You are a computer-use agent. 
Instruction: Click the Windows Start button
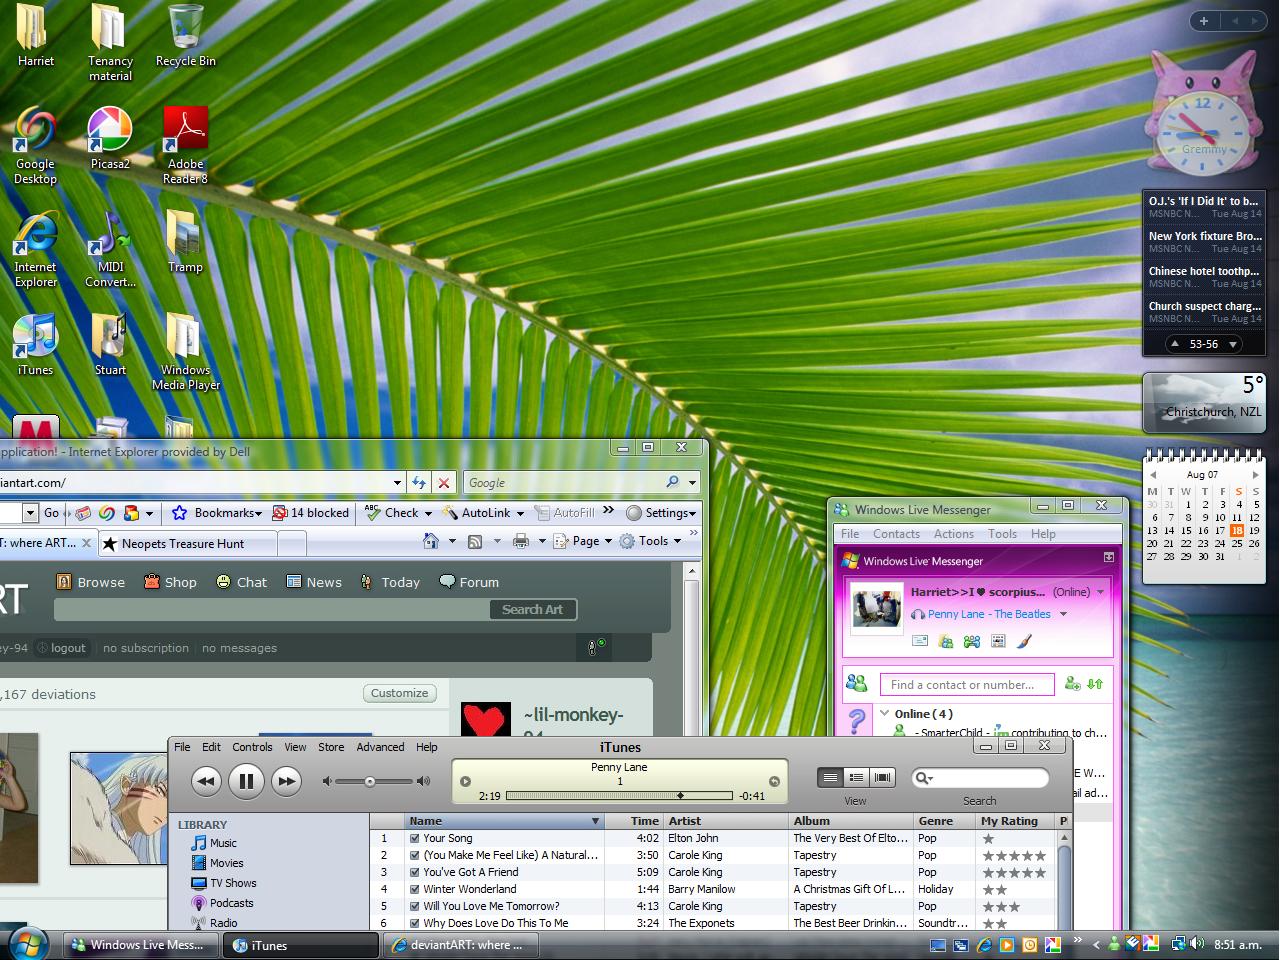[x=27, y=943]
